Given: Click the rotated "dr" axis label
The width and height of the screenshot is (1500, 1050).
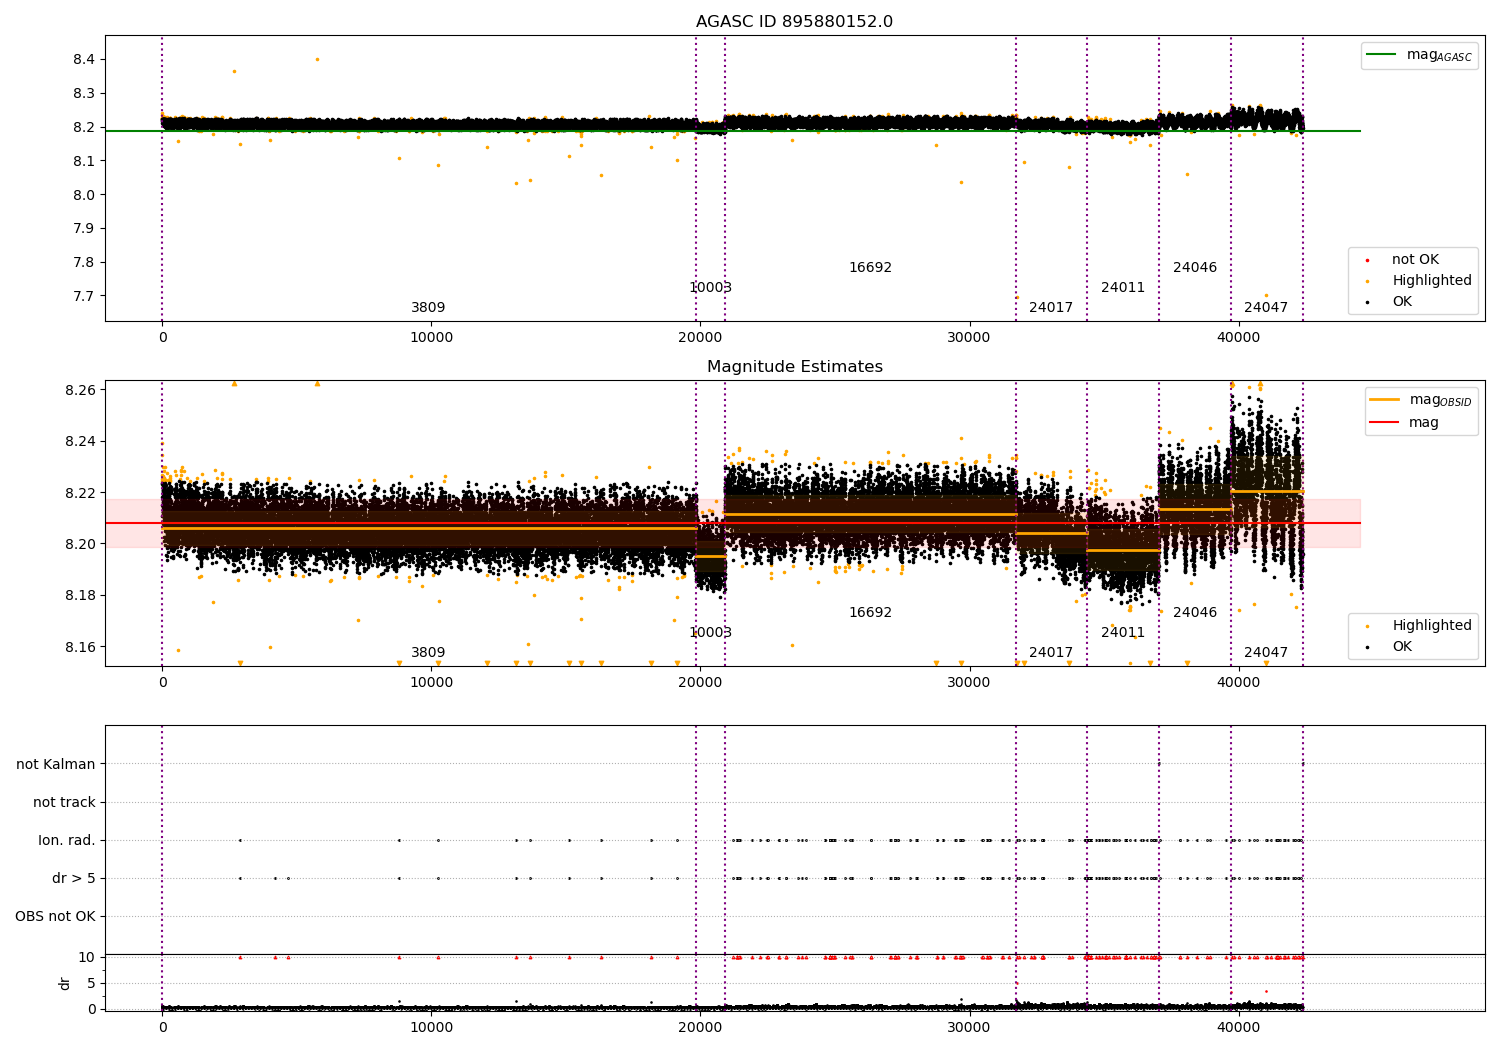Looking at the screenshot, I should tap(64, 983).
